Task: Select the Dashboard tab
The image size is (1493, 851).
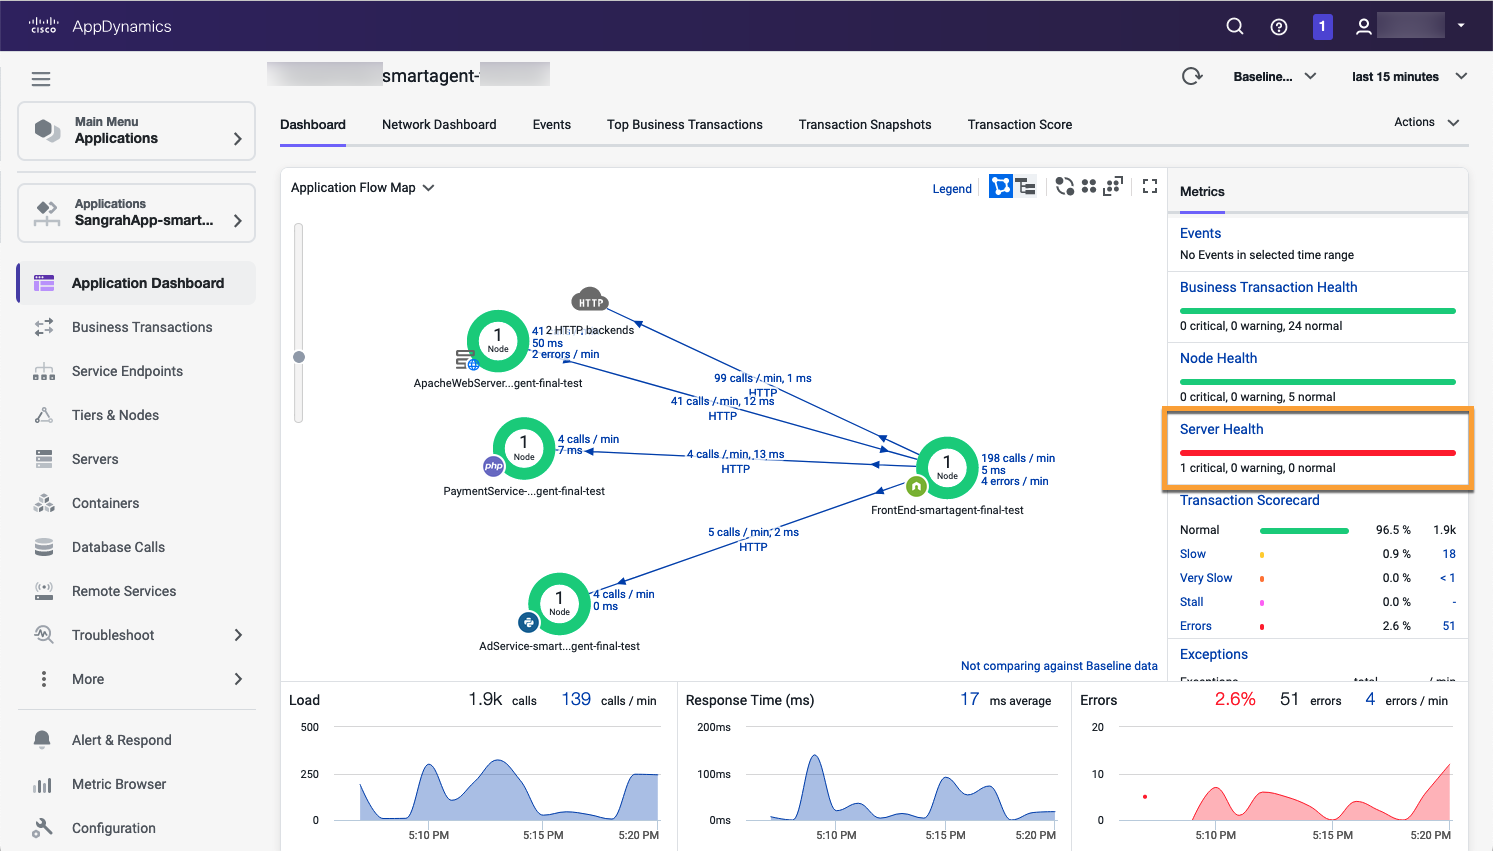Action: click(313, 125)
